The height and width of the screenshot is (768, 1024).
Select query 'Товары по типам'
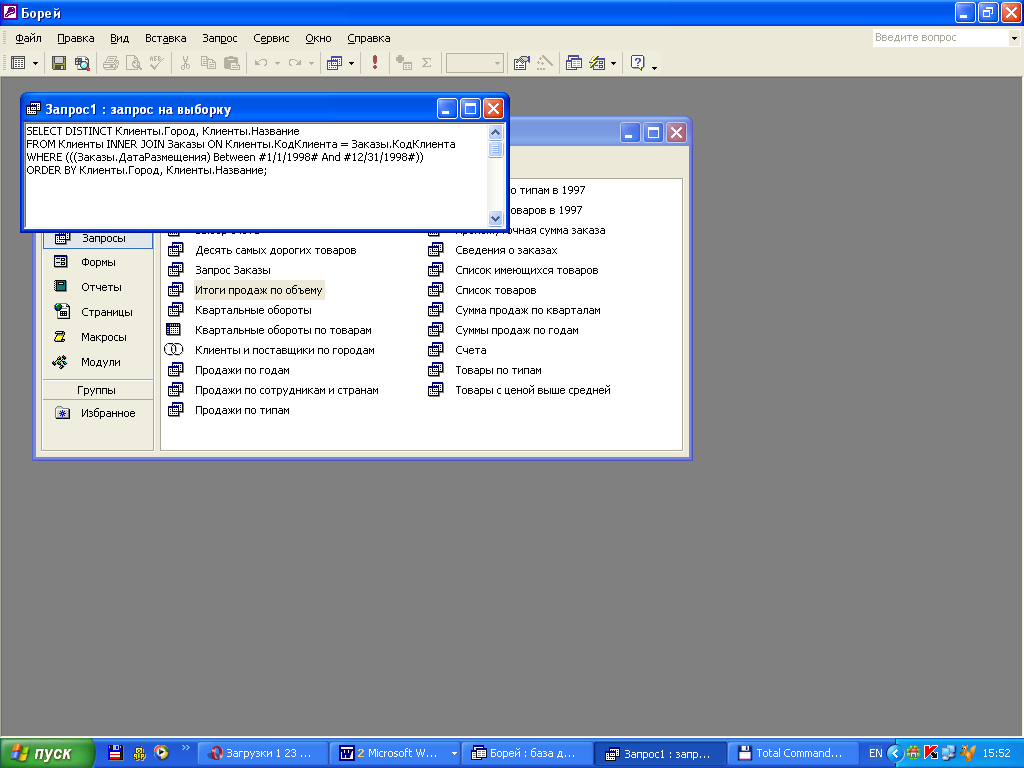click(498, 370)
